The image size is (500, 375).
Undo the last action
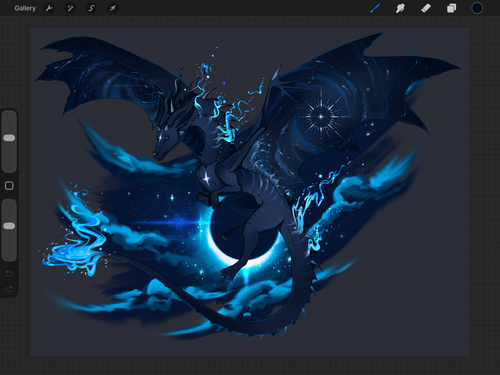tap(9, 274)
